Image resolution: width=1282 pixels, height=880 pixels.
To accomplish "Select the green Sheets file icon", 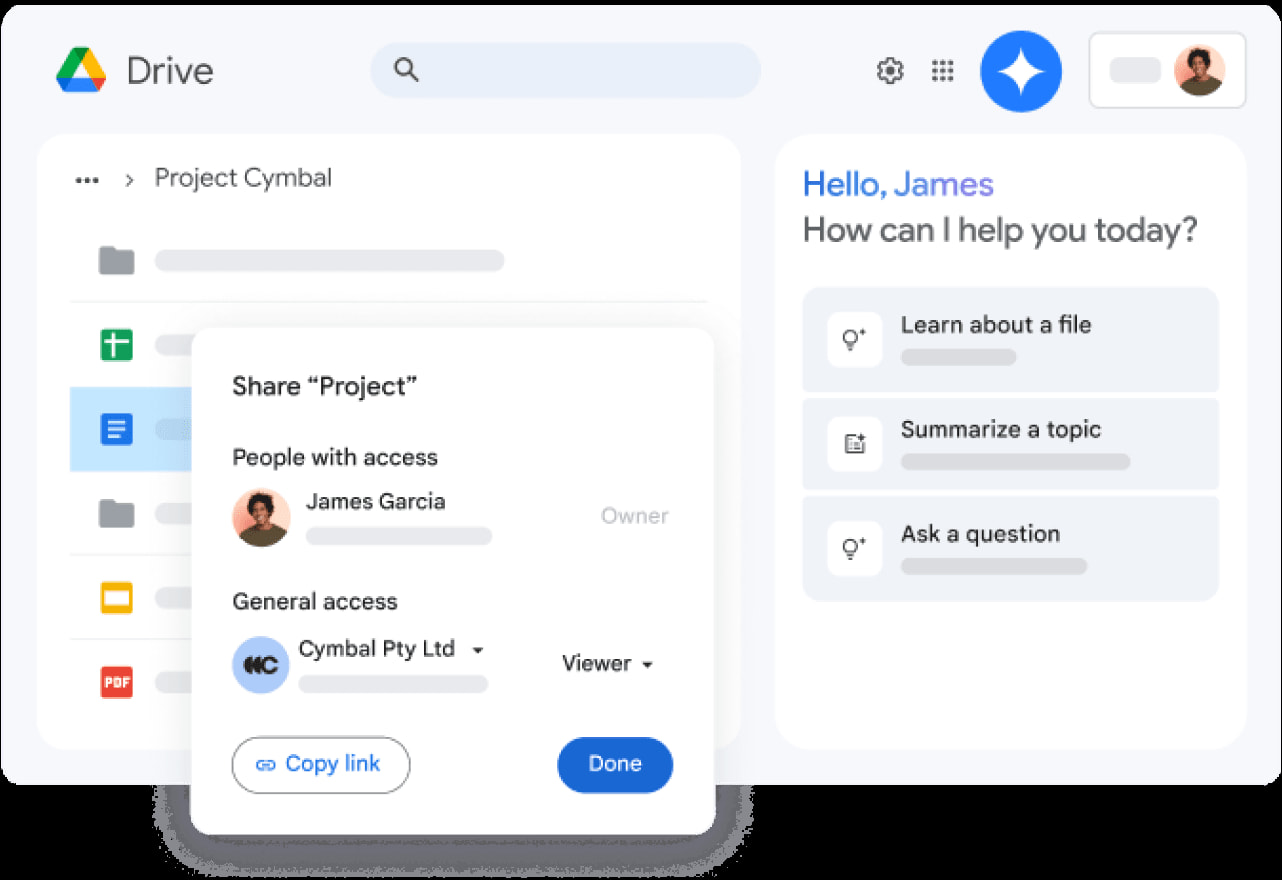I will [116, 345].
